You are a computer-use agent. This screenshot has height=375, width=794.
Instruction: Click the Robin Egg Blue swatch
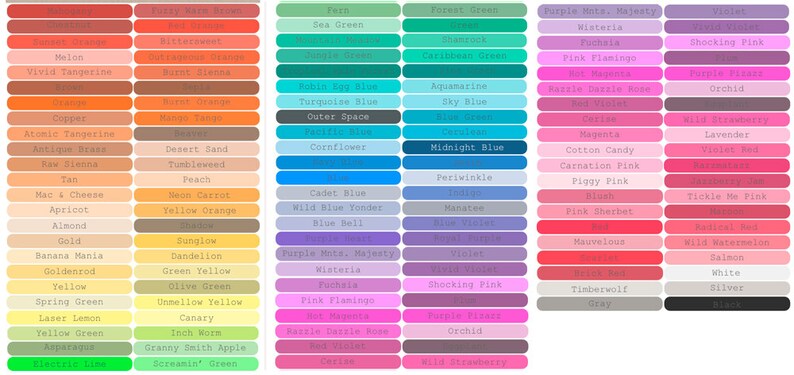coord(338,87)
